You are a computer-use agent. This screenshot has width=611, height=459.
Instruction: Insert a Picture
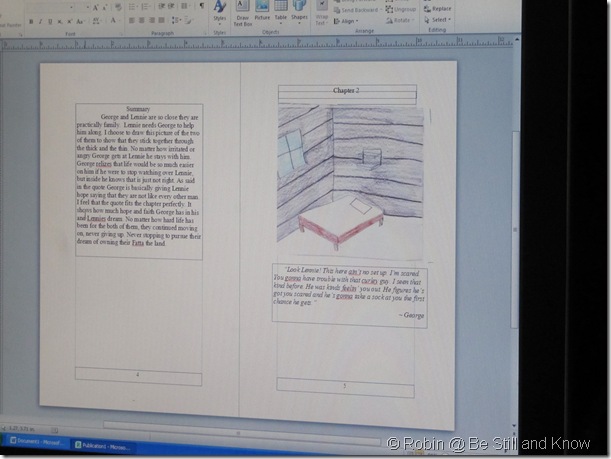click(262, 11)
